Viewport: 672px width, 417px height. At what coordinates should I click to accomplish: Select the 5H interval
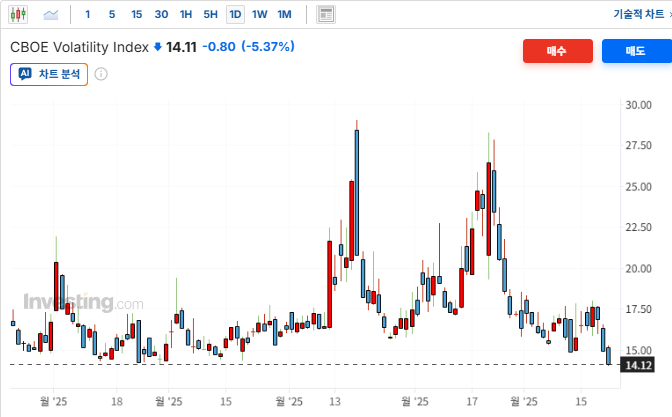pyautogui.click(x=210, y=15)
